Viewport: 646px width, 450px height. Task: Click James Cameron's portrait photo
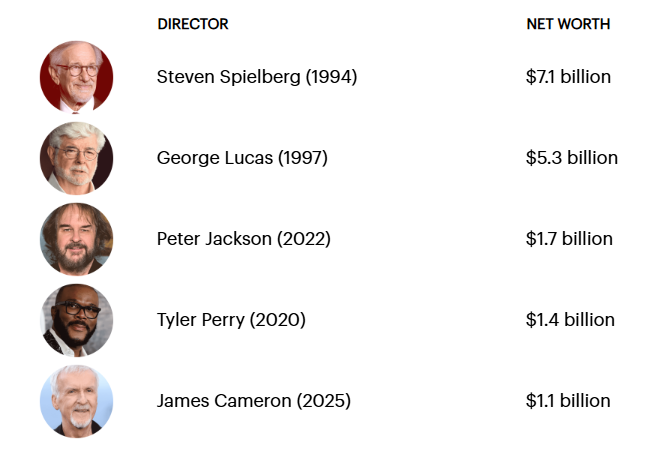pyautogui.click(x=76, y=401)
